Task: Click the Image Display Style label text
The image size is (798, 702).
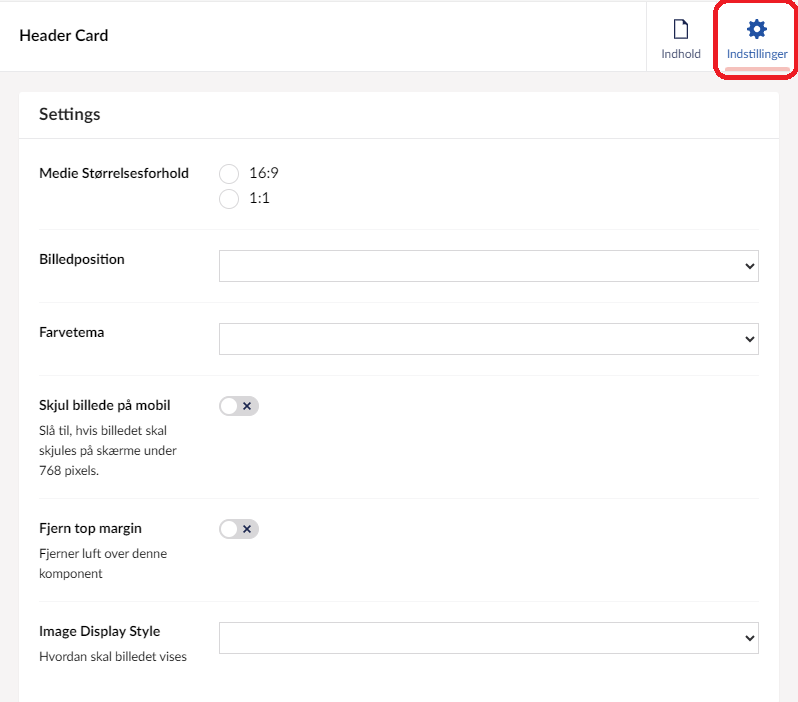Action: (100, 631)
